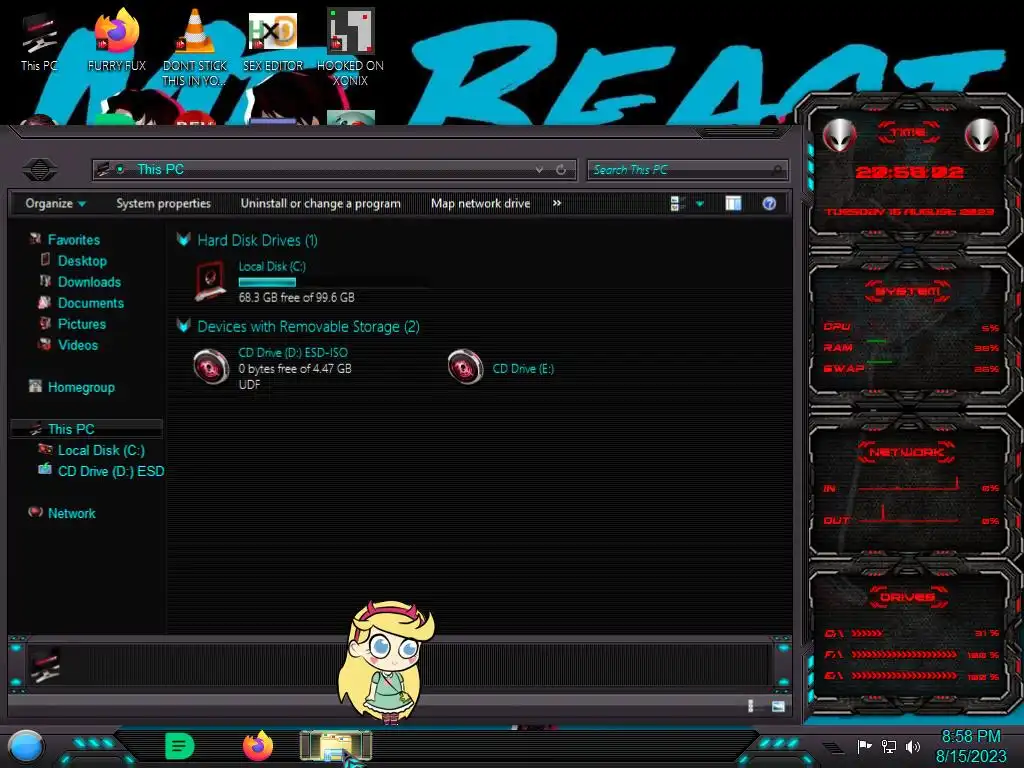Click the volume speaker tray icon
Screen dimensions: 1024x768
(912, 746)
